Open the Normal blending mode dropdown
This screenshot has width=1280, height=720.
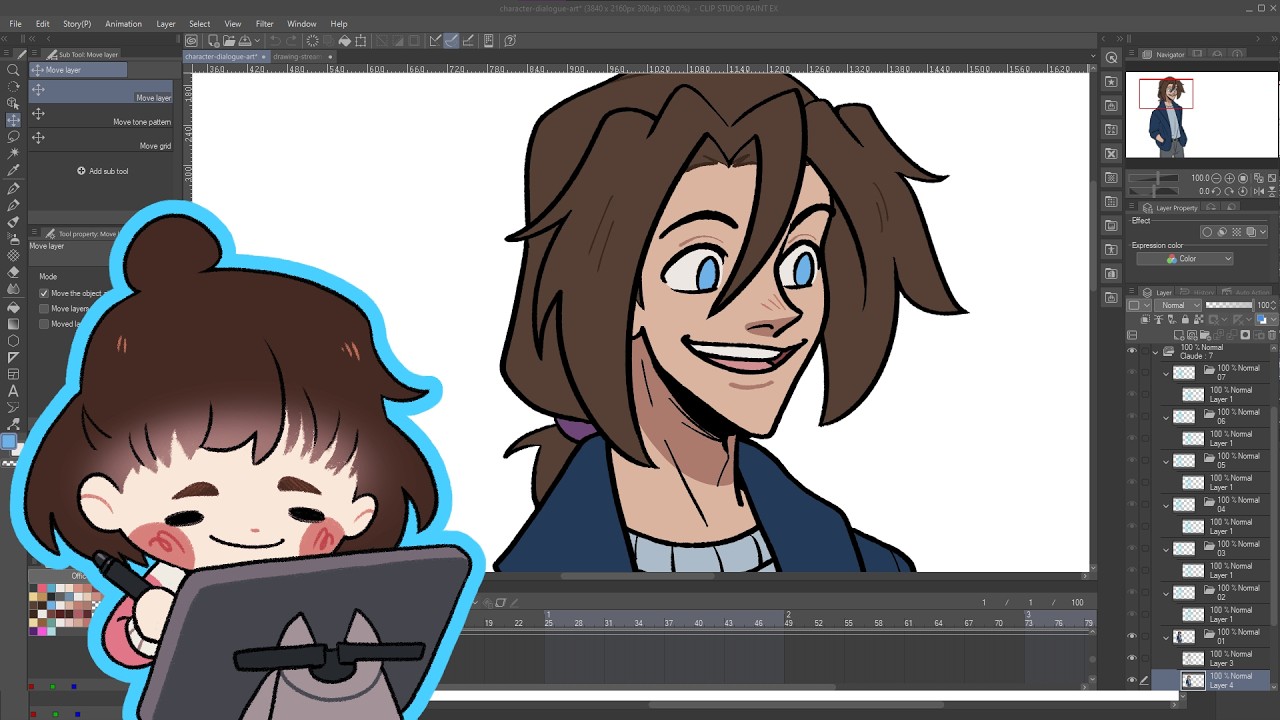pos(1177,305)
